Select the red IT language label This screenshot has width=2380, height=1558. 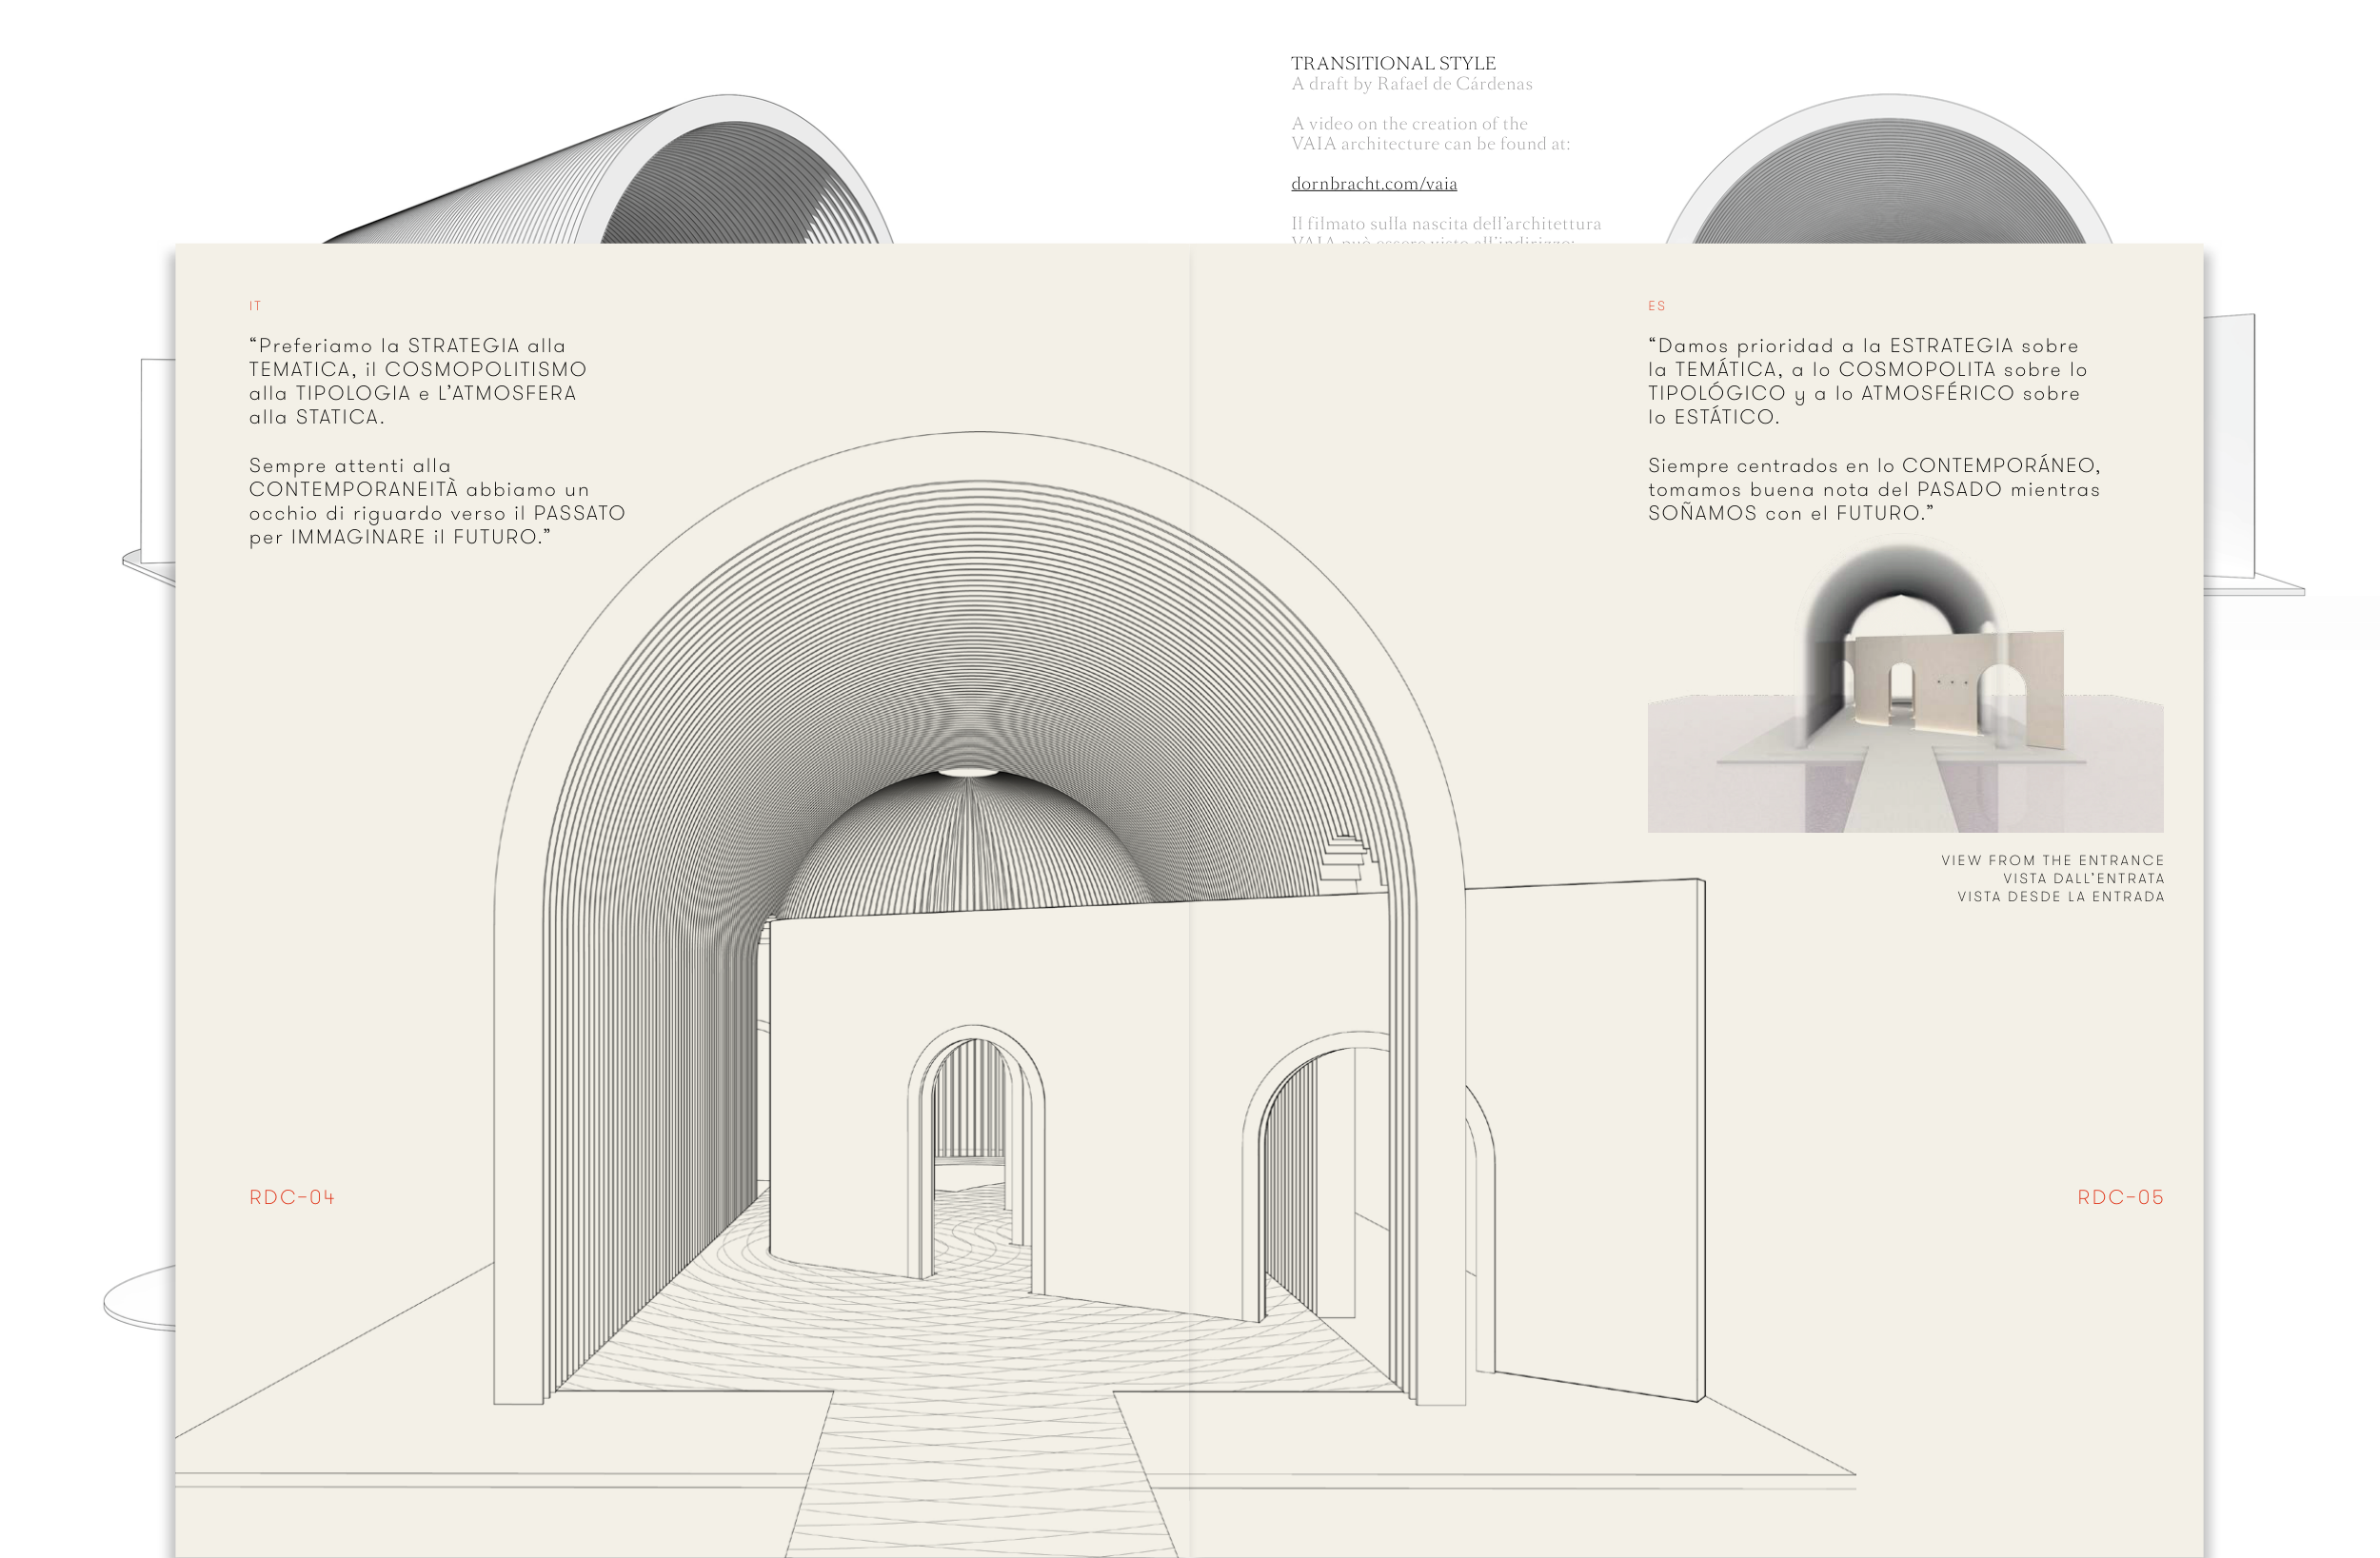(255, 306)
